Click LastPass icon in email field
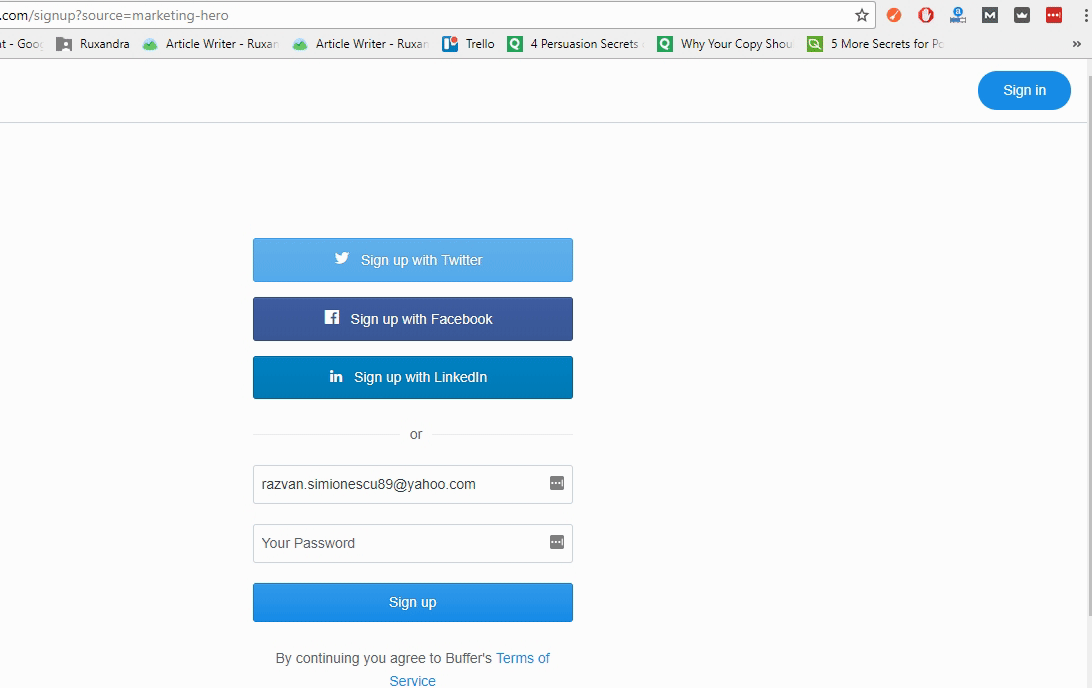 click(556, 483)
